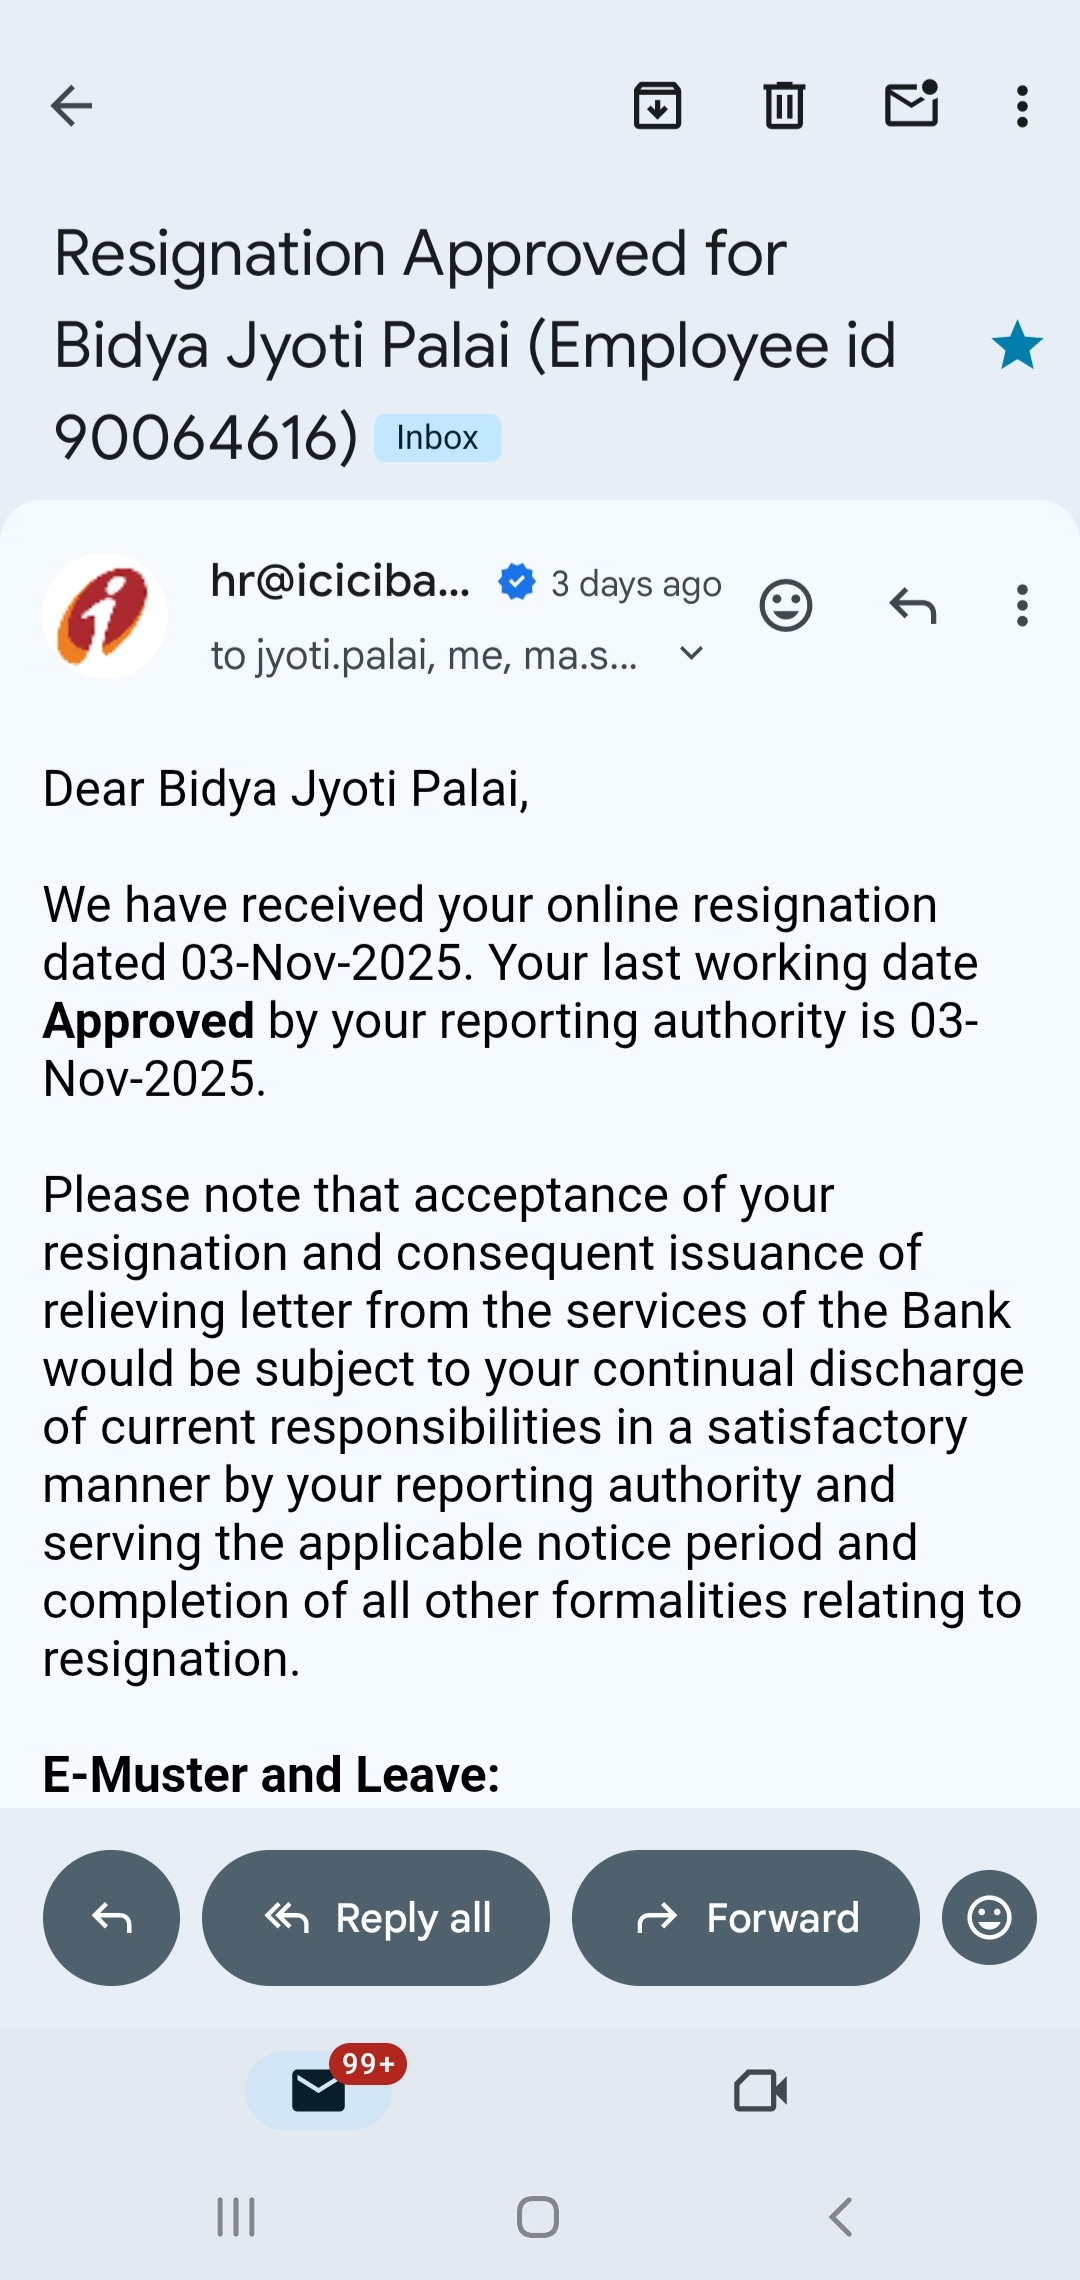Viewport: 1080px width, 2280px height.
Task: Go back using the top-left arrow
Action: coord(71,106)
